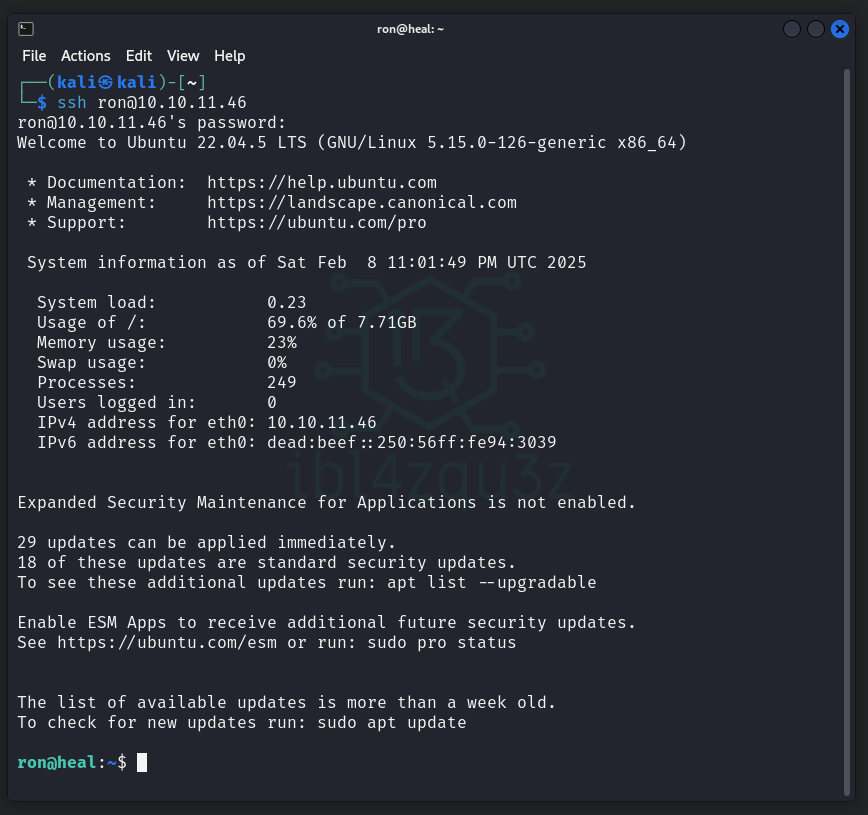Image resolution: width=868 pixels, height=815 pixels.
Task: Click the ubuntu.com/pro support link
Action: point(317,223)
